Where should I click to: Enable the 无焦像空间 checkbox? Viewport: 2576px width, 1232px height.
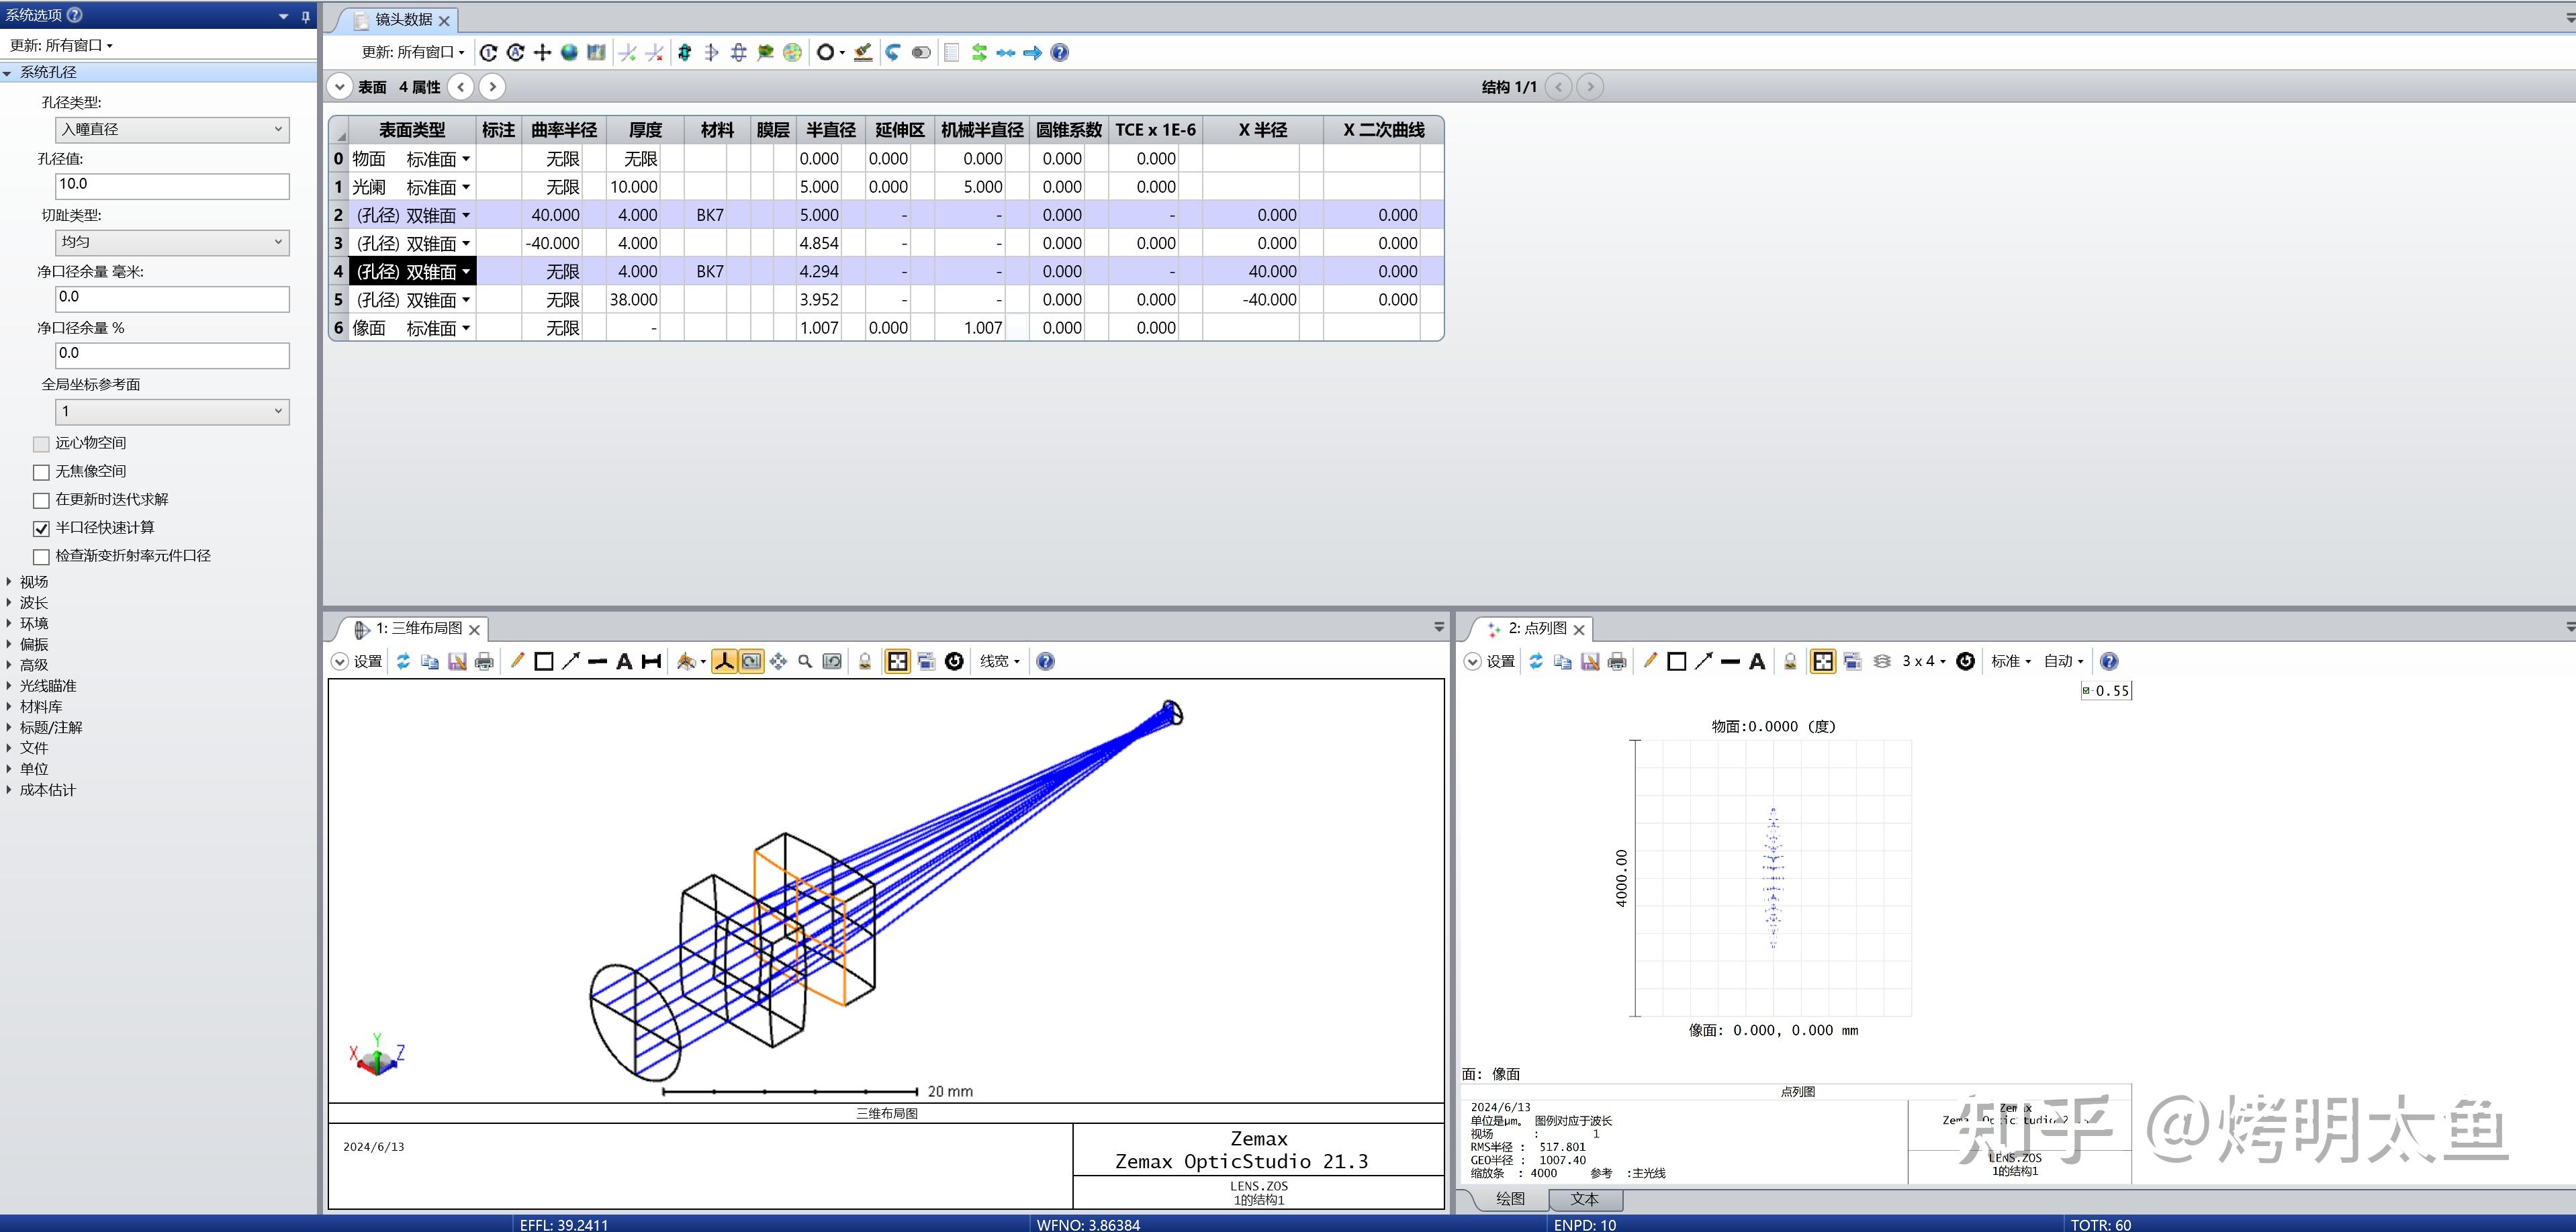click(42, 472)
